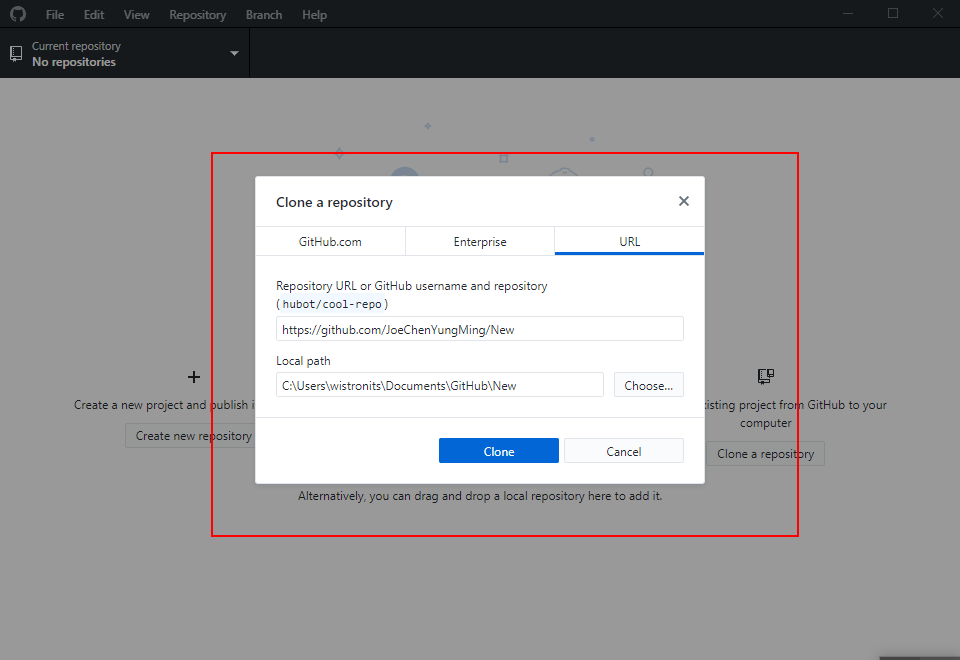This screenshot has height=660, width=960.
Task: Click Clone a repository button in background
Action: (765, 454)
